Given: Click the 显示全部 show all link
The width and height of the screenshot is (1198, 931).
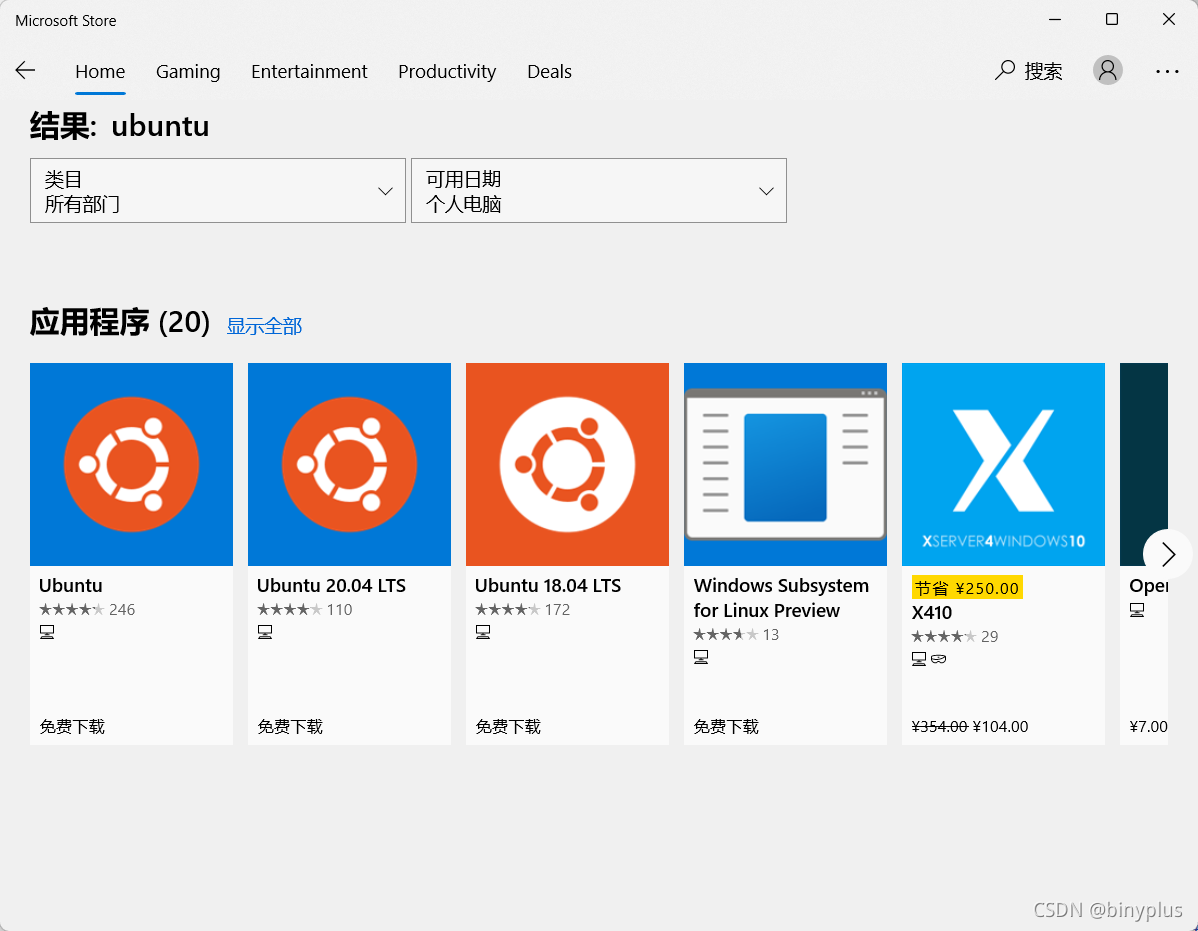Looking at the screenshot, I should click(264, 326).
